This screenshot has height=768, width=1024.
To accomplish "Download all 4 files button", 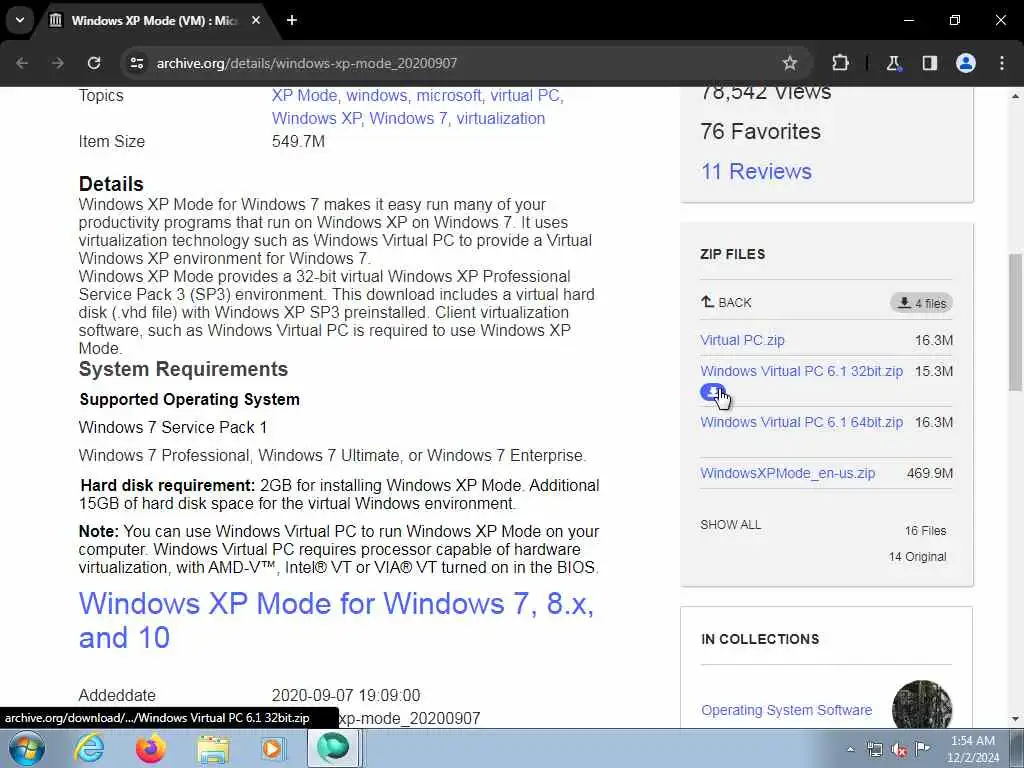I will tap(921, 303).
